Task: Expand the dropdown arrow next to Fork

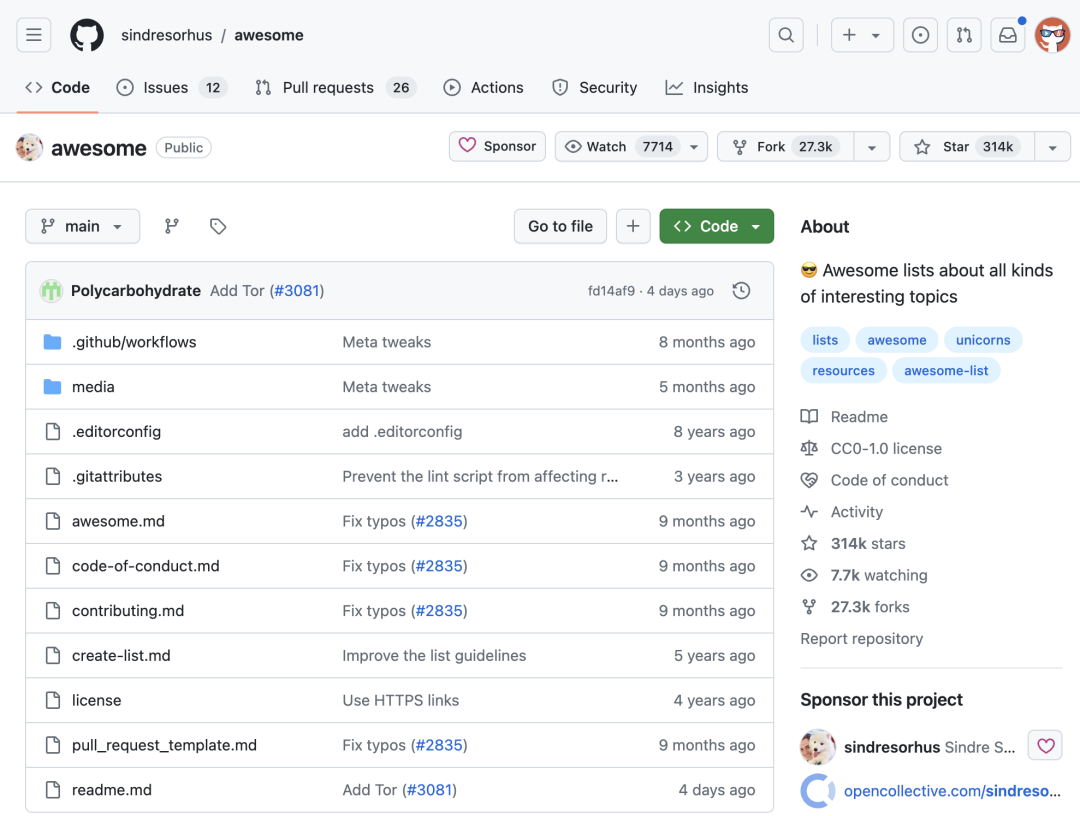Action: click(872, 147)
